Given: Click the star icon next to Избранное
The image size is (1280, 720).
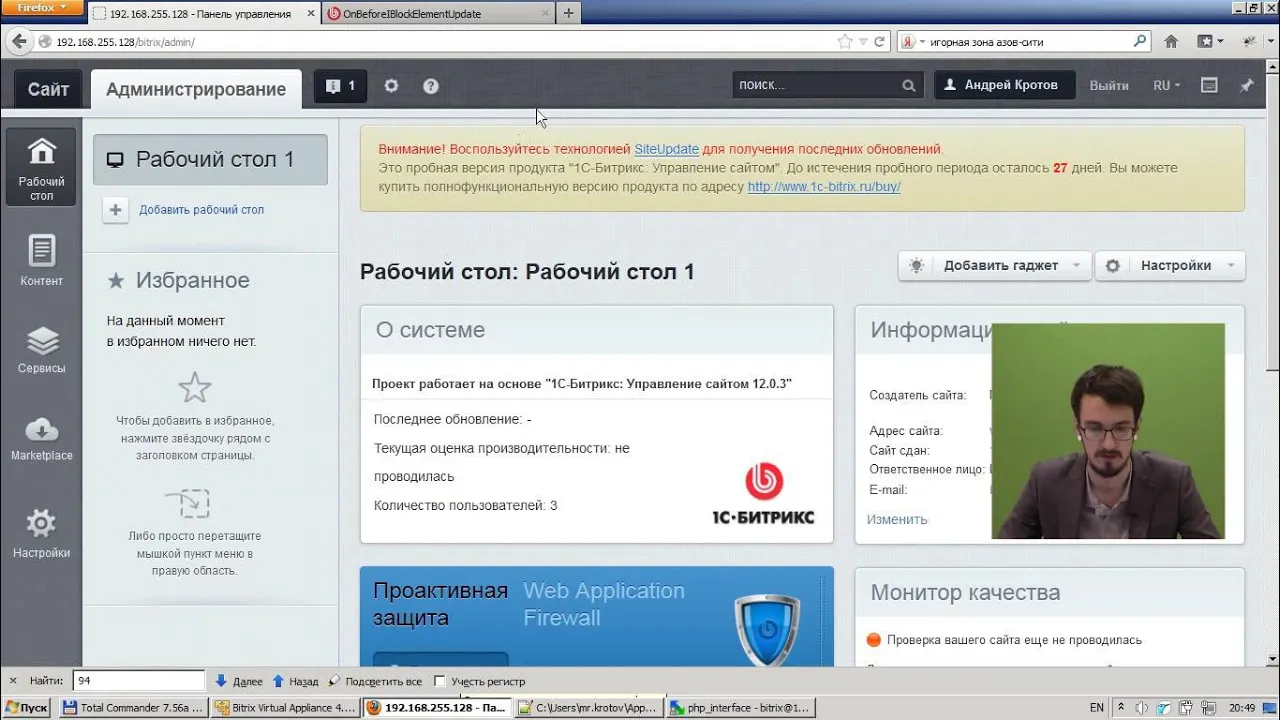Looking at the screenshot, I should click(x=116, y=281).
